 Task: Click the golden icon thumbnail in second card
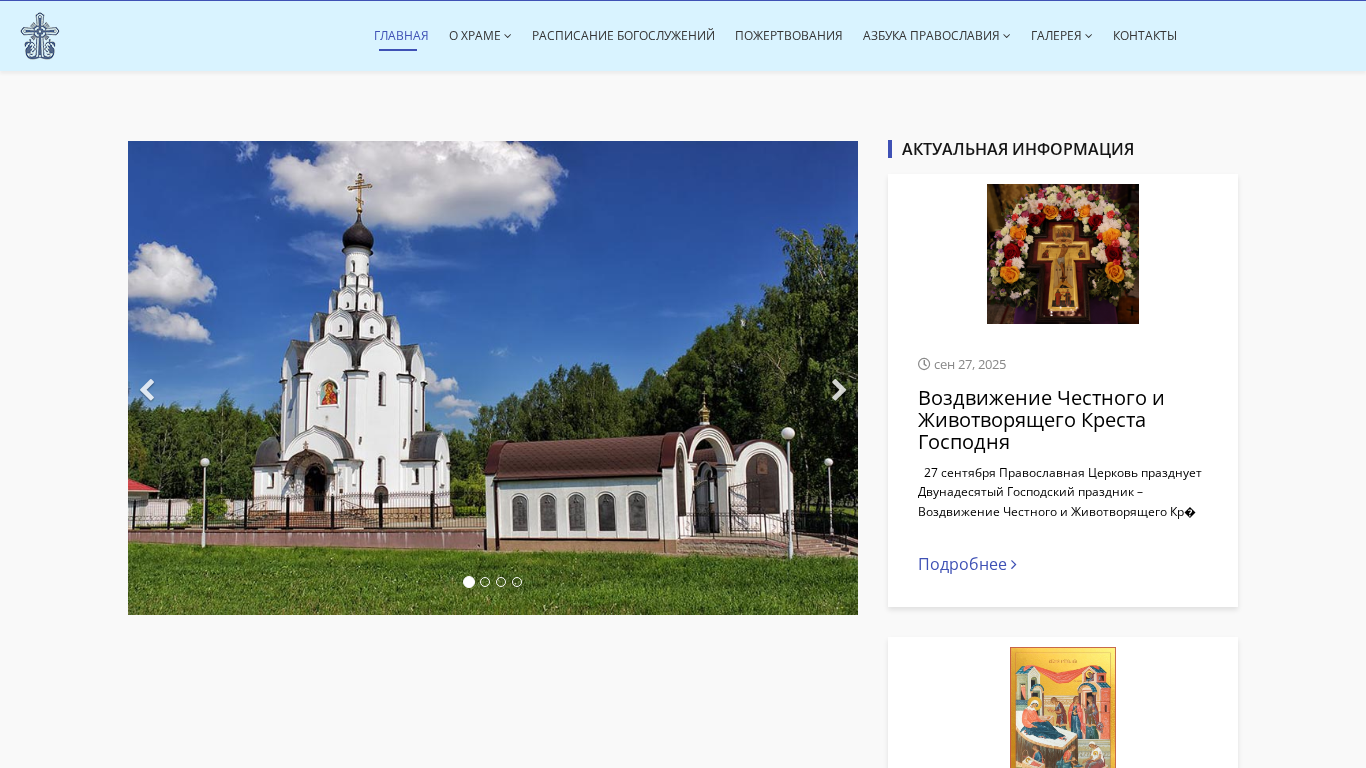1063,707
